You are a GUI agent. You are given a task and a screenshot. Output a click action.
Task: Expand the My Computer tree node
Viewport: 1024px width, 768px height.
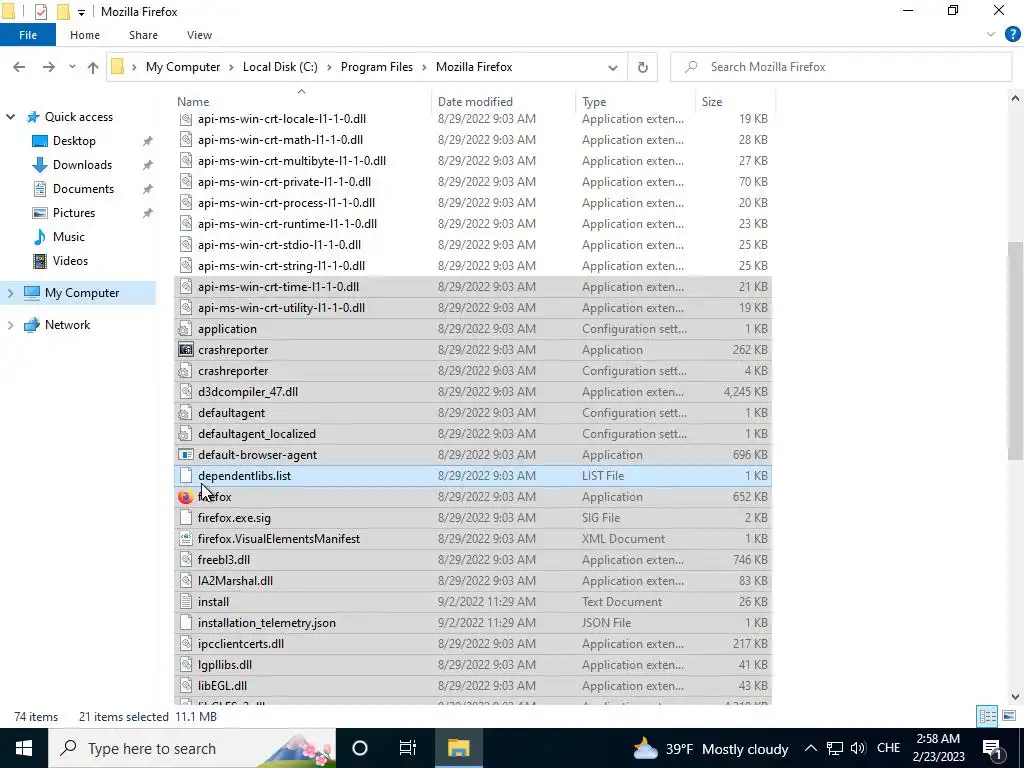click(10, 293)
